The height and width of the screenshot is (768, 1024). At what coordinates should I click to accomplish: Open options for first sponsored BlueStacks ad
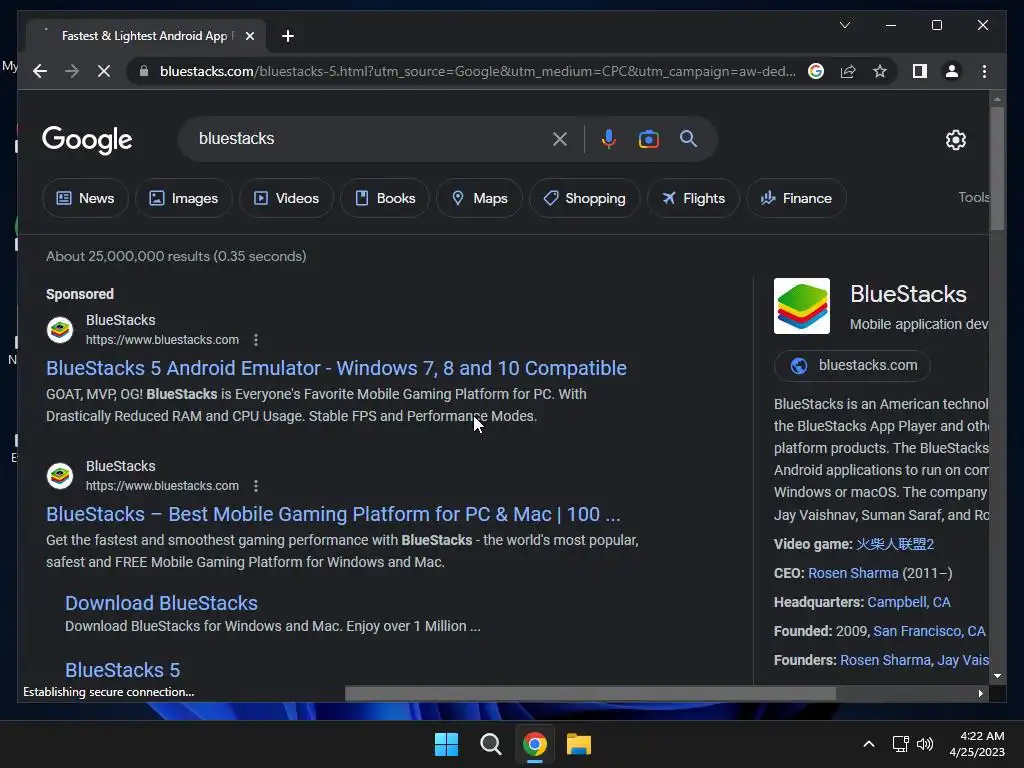click(x=256, y=340)
